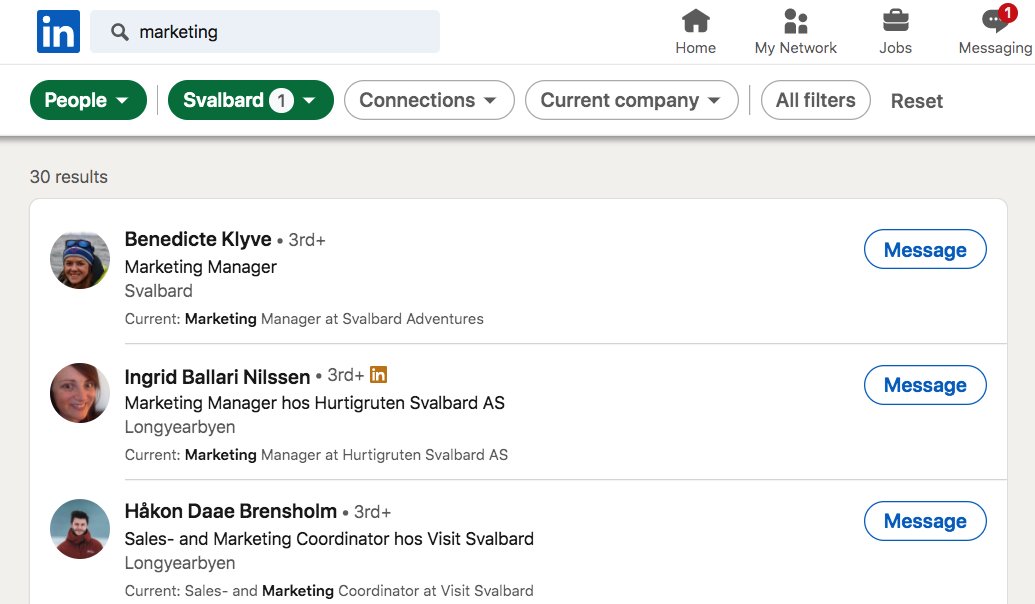Message Benedicte Klyve
The image size is (1035, 604).
pyautogui.click(x=924, y=250)
